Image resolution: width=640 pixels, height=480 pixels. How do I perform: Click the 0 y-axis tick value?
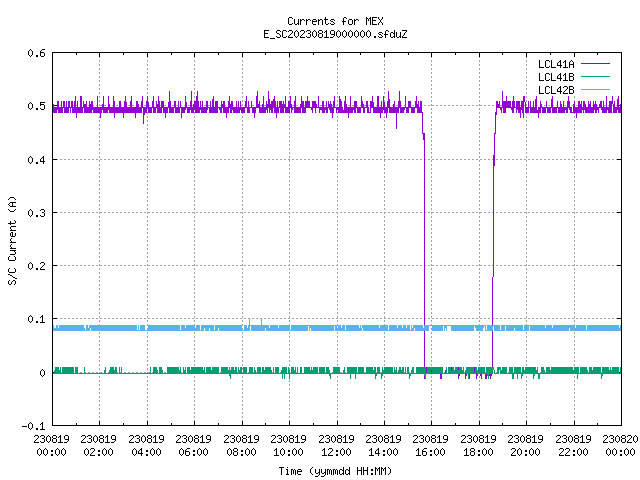tap(42, 373)
